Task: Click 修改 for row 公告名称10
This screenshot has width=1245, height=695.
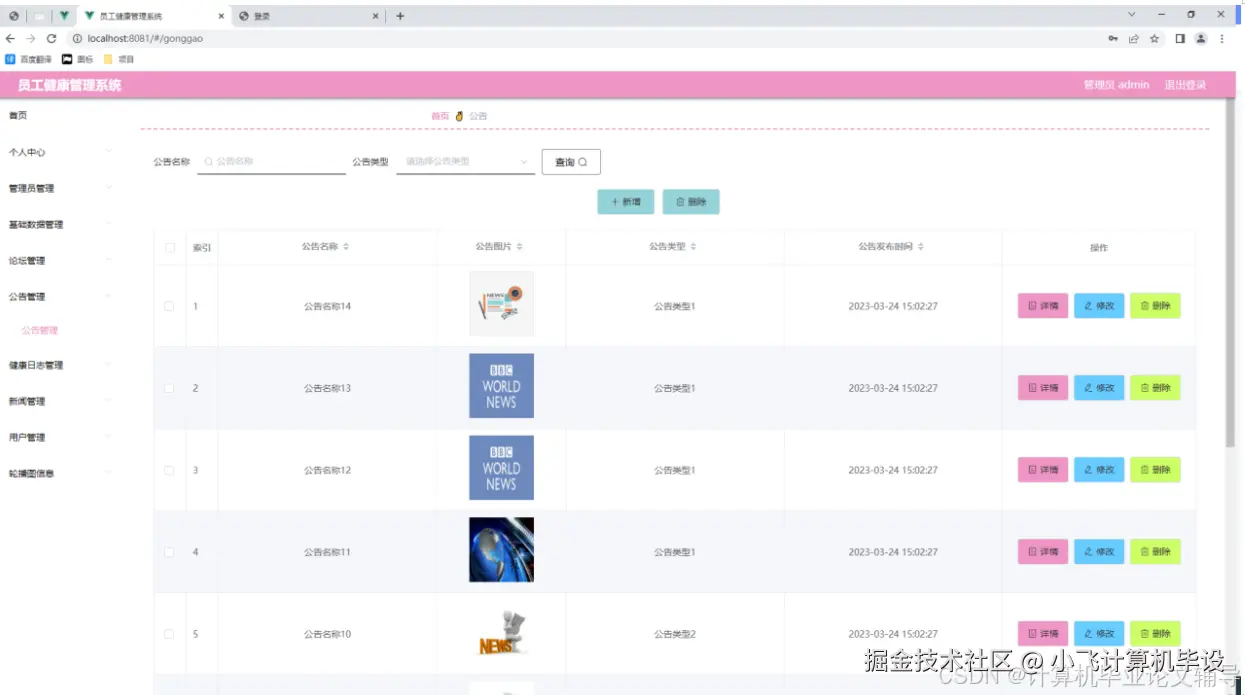Action: coord(1099,634)
